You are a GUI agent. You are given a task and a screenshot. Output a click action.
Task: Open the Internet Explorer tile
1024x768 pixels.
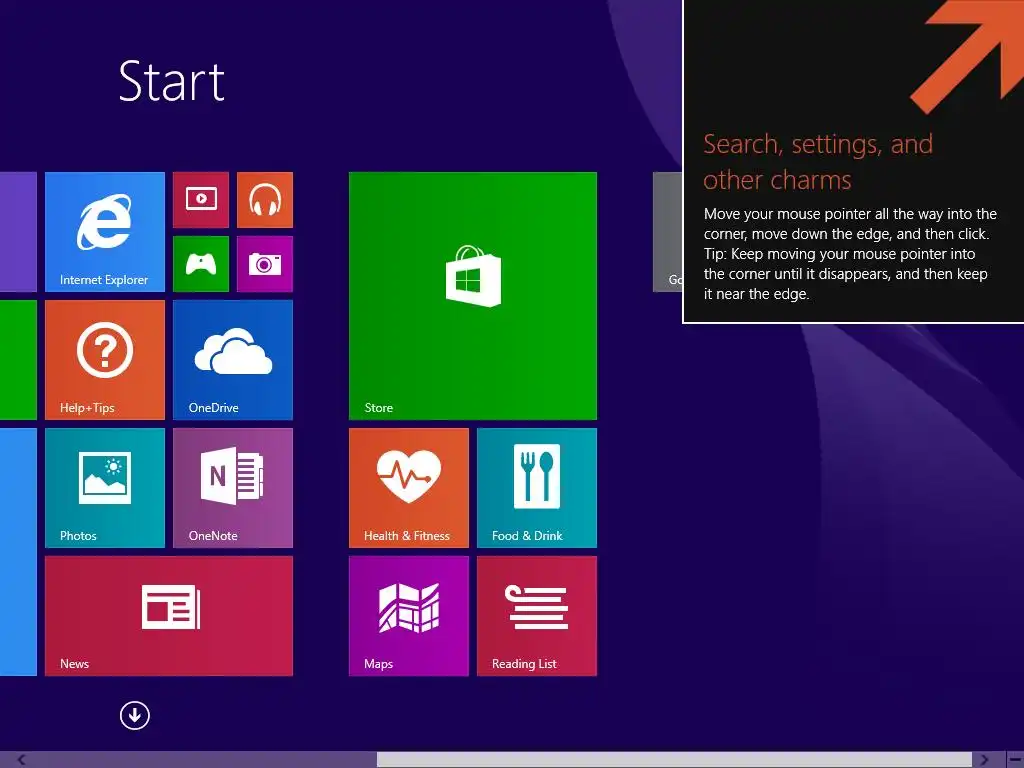pyautogui.click(x=104, y=232)
